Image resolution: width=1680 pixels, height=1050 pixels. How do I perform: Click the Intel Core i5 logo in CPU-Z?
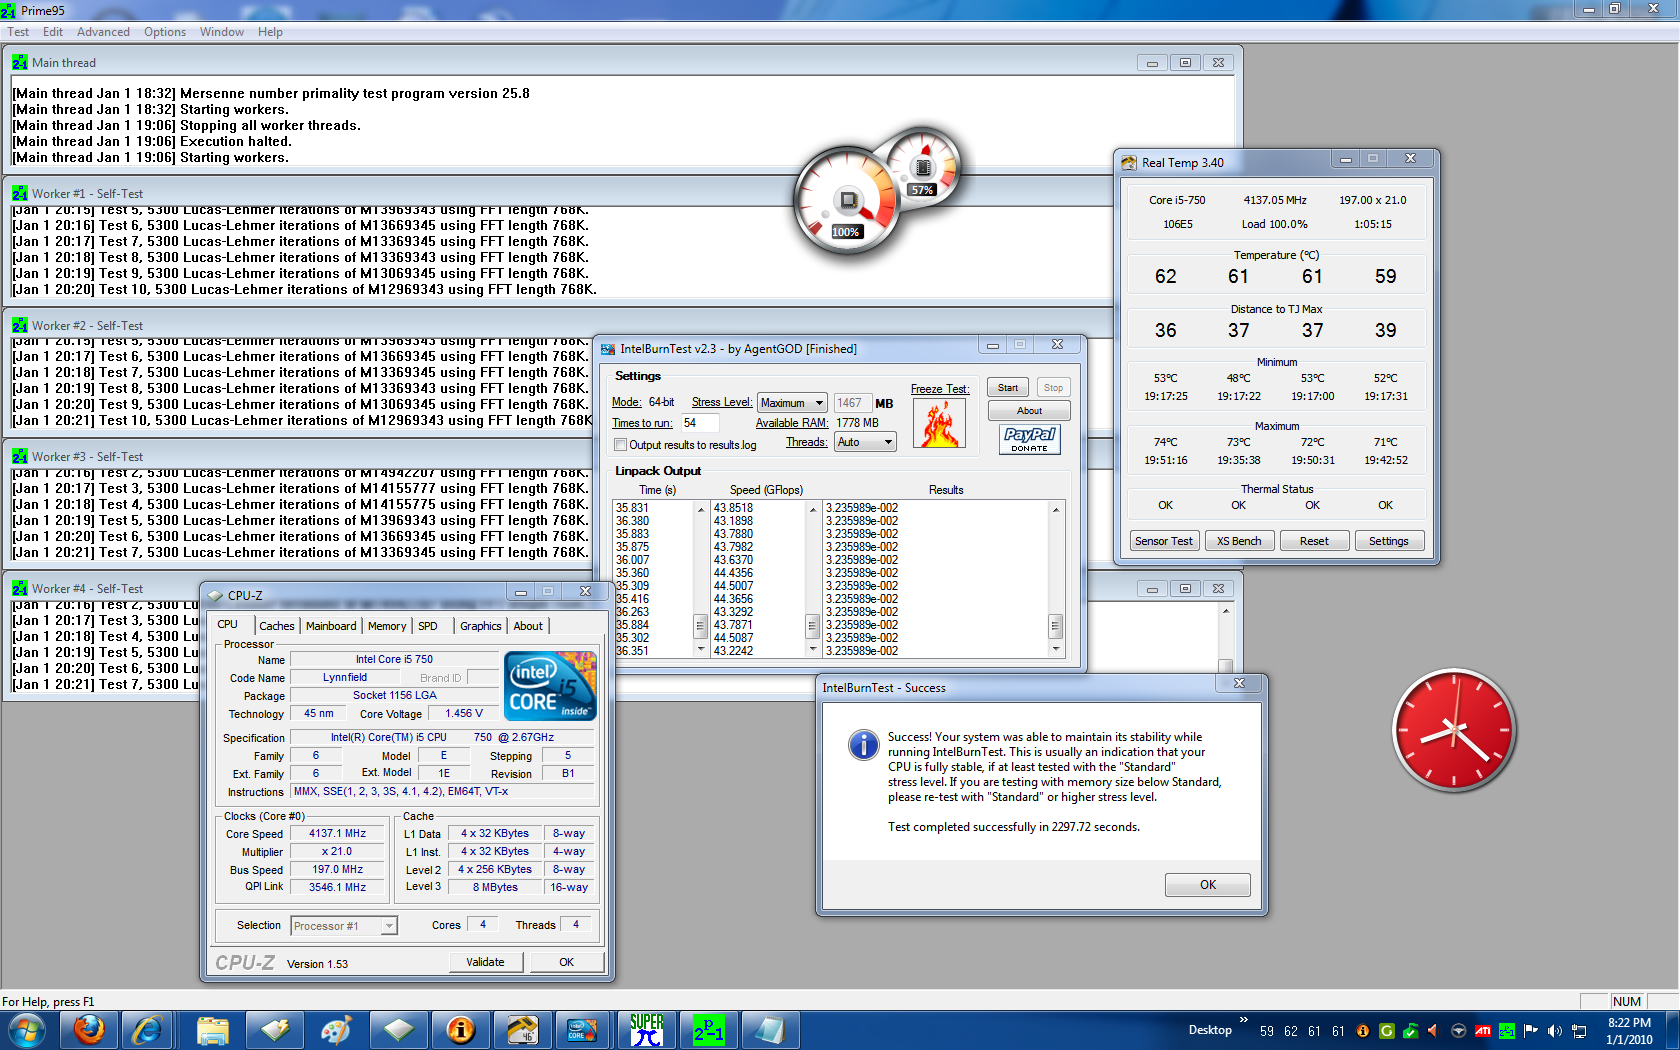(551, 686)
